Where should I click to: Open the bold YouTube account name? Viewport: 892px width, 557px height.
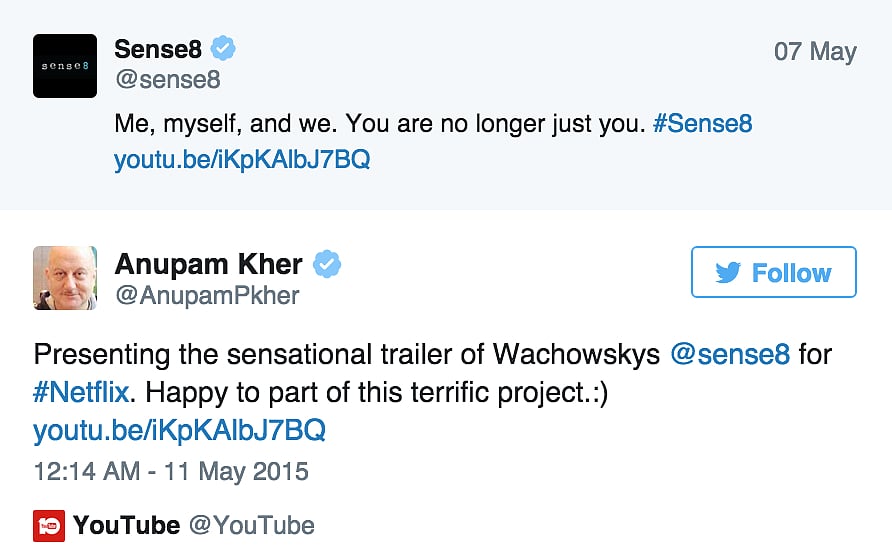pyautogui.click(x=127, y=525)
